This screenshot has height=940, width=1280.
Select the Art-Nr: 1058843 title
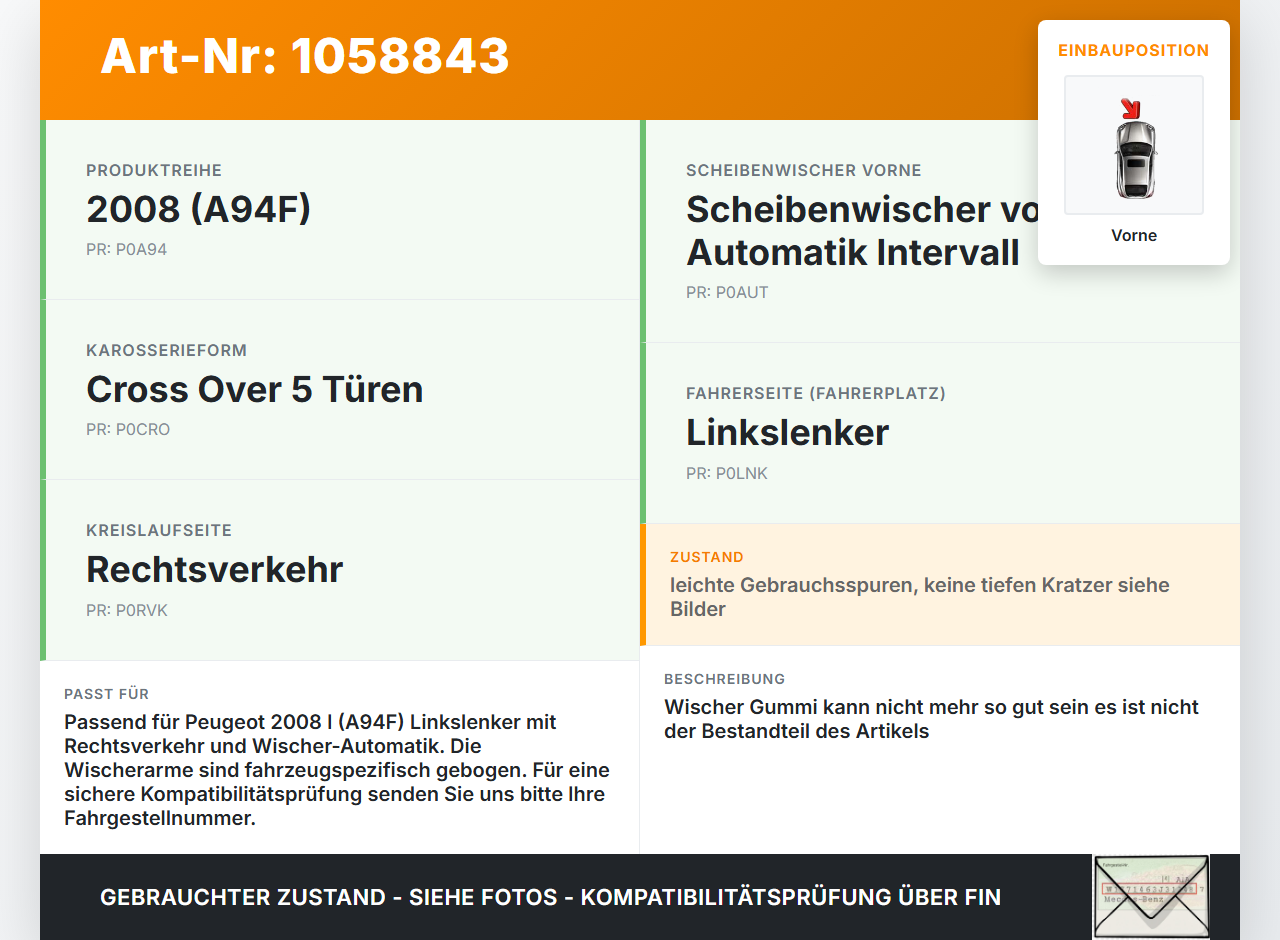click(x=305, y=56)
